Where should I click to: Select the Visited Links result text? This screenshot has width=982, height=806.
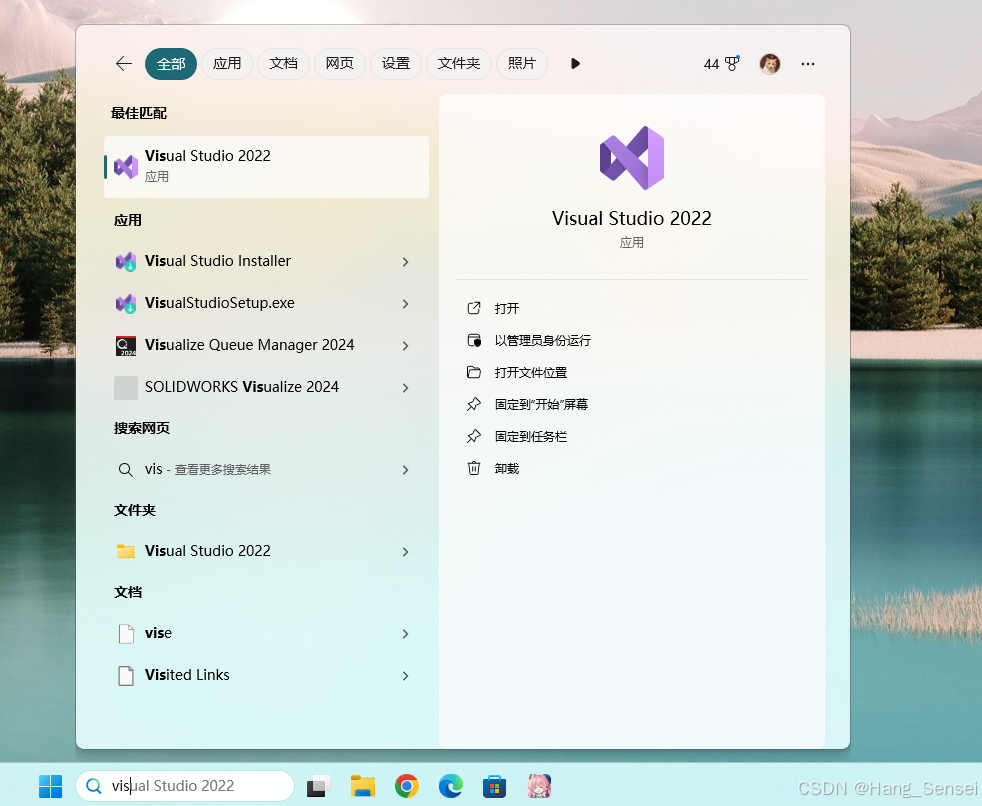pyautogui.click(x=187, y=675)
